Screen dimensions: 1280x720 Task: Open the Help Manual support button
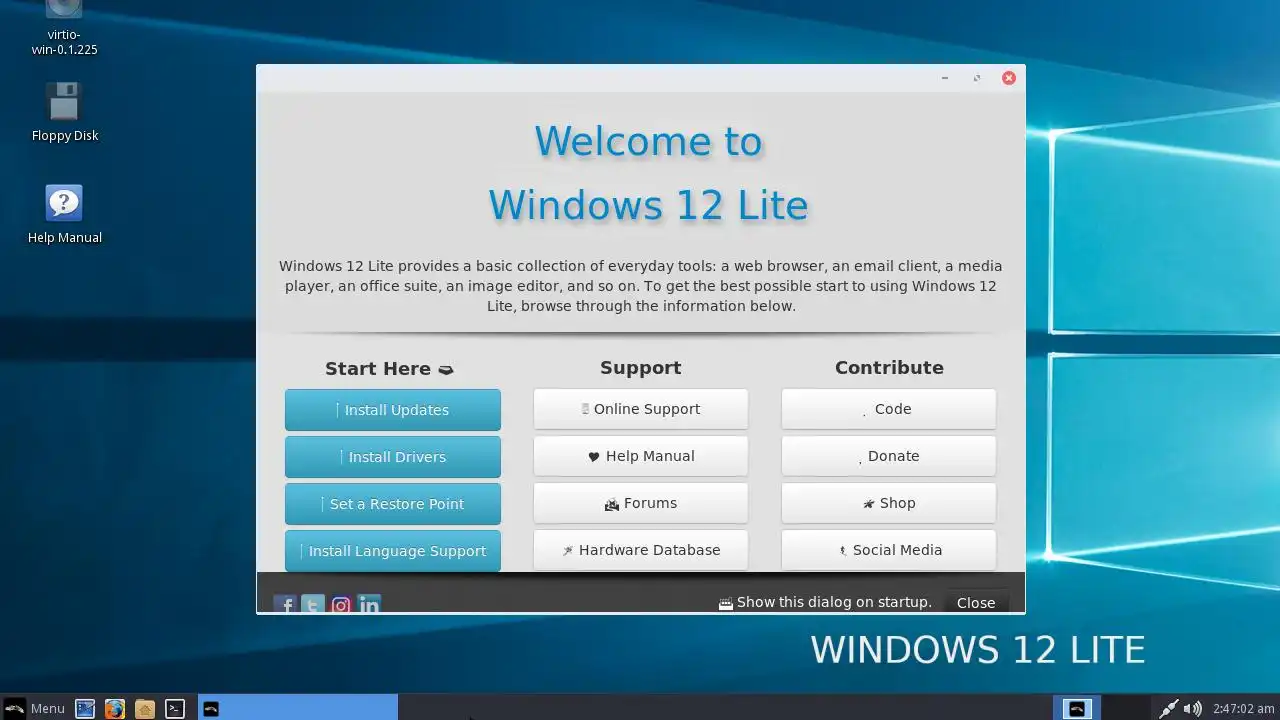tap(641, 456)
